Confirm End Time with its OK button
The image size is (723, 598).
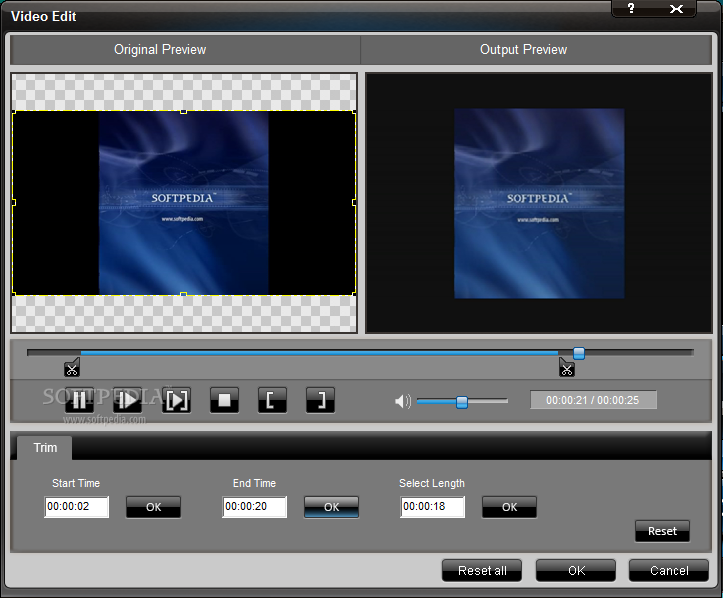[332, 507]
